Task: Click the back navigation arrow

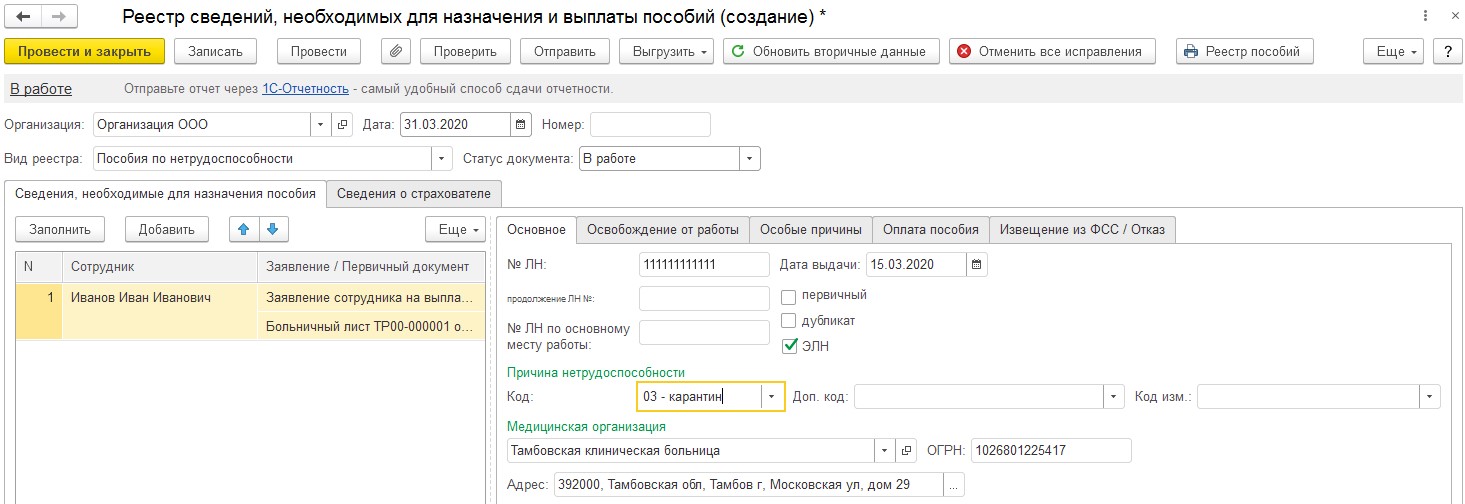Action: tap(23, 17)
